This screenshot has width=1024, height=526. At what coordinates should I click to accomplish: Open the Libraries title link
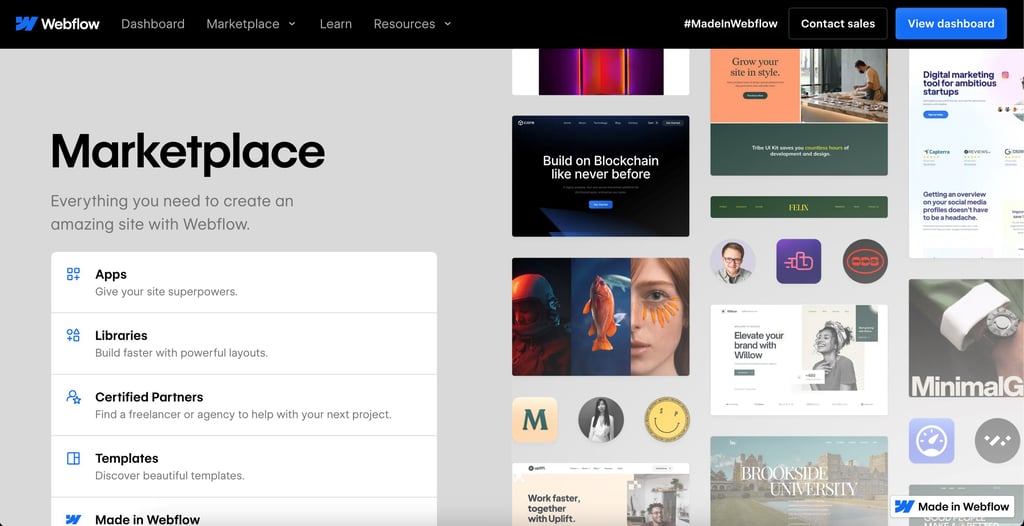(x=121, y=335)
